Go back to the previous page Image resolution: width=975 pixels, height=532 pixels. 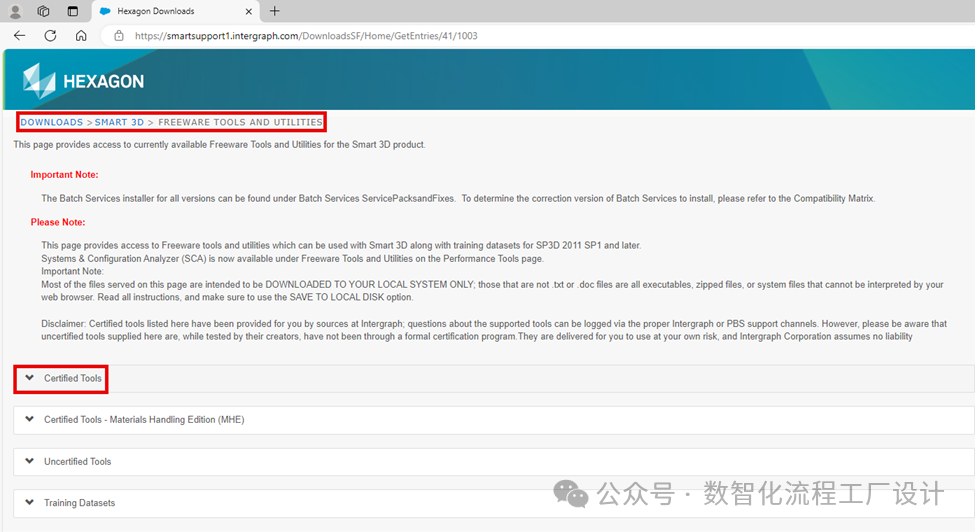(19, 35)
